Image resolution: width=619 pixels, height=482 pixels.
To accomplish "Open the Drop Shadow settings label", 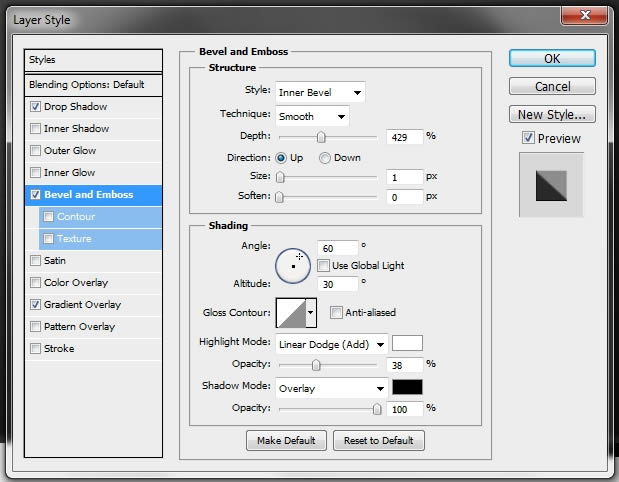I will [75, 107].
